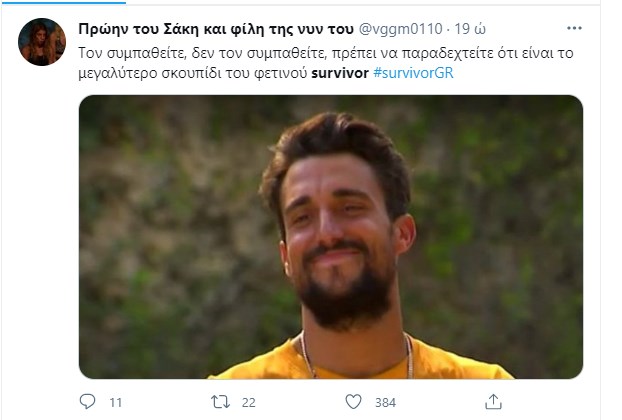622x420 pixels.
Task: Open the display name Πρώην του Σάκη
Action: click(x=215, y=29)
